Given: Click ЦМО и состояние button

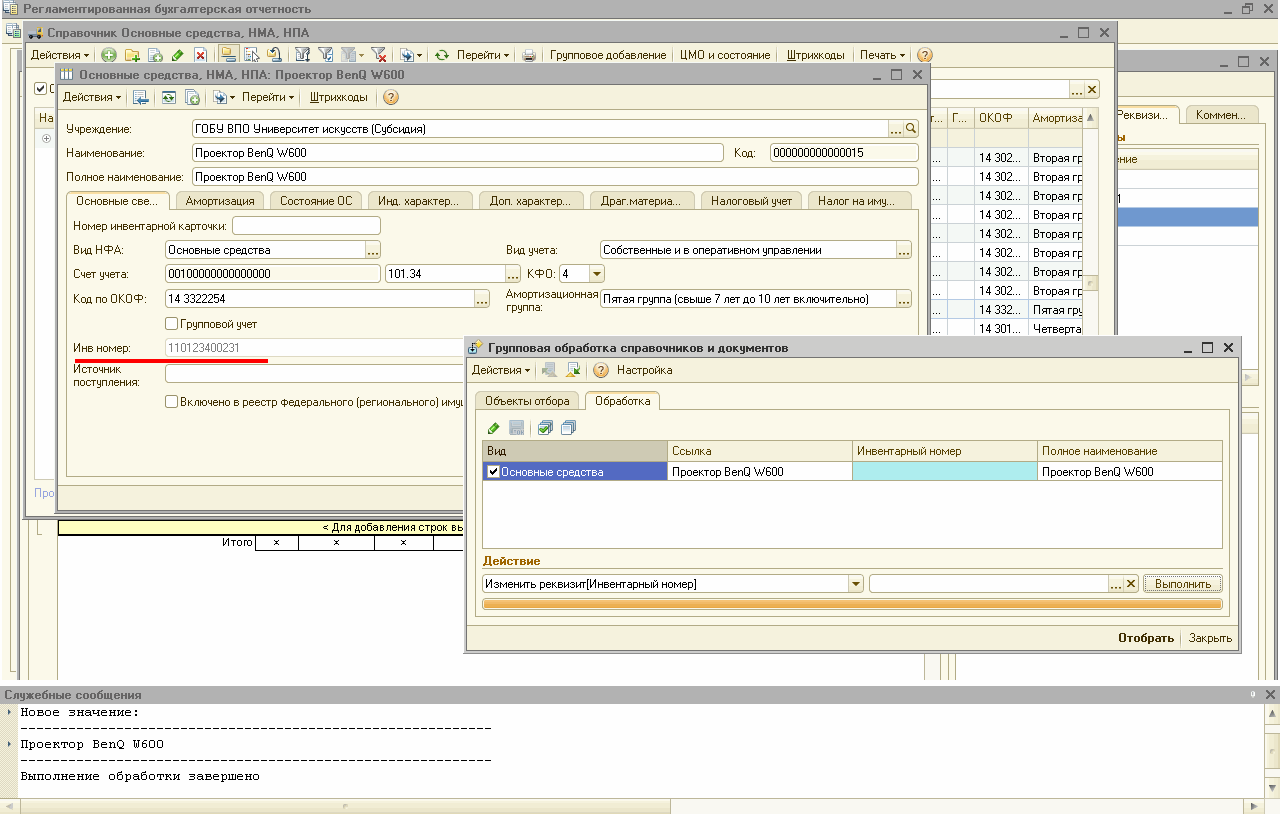Looking at the screenshot, I should [725, 55].
